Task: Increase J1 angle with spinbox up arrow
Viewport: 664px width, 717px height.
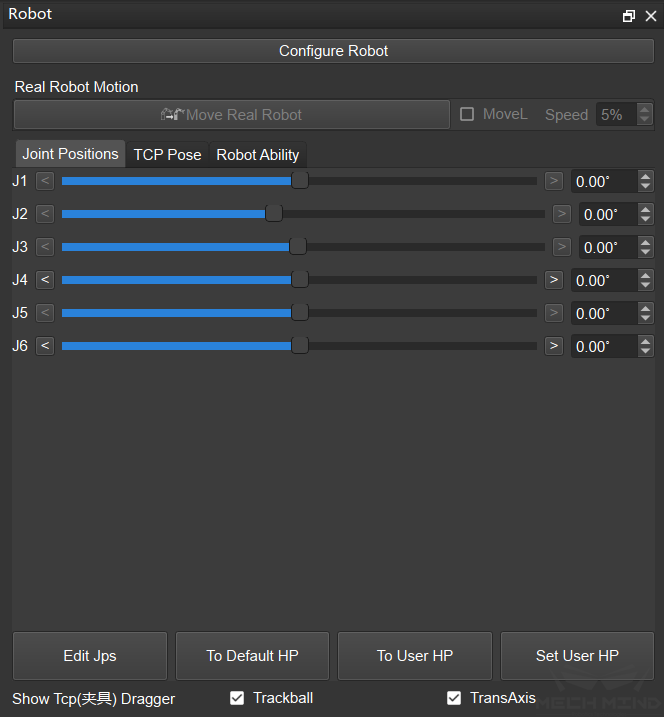Action: pyautogui.click(x=645, y=177)
